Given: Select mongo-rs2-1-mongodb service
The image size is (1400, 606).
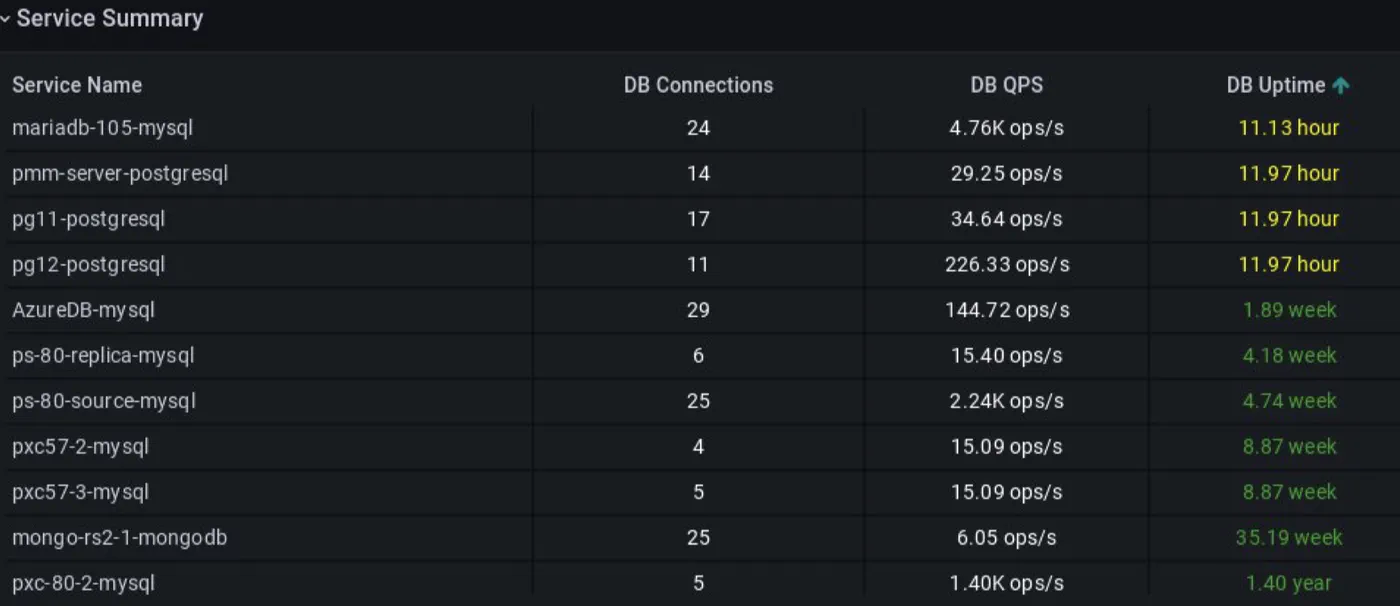Looking at the screenshot, I should click(119, 538).
